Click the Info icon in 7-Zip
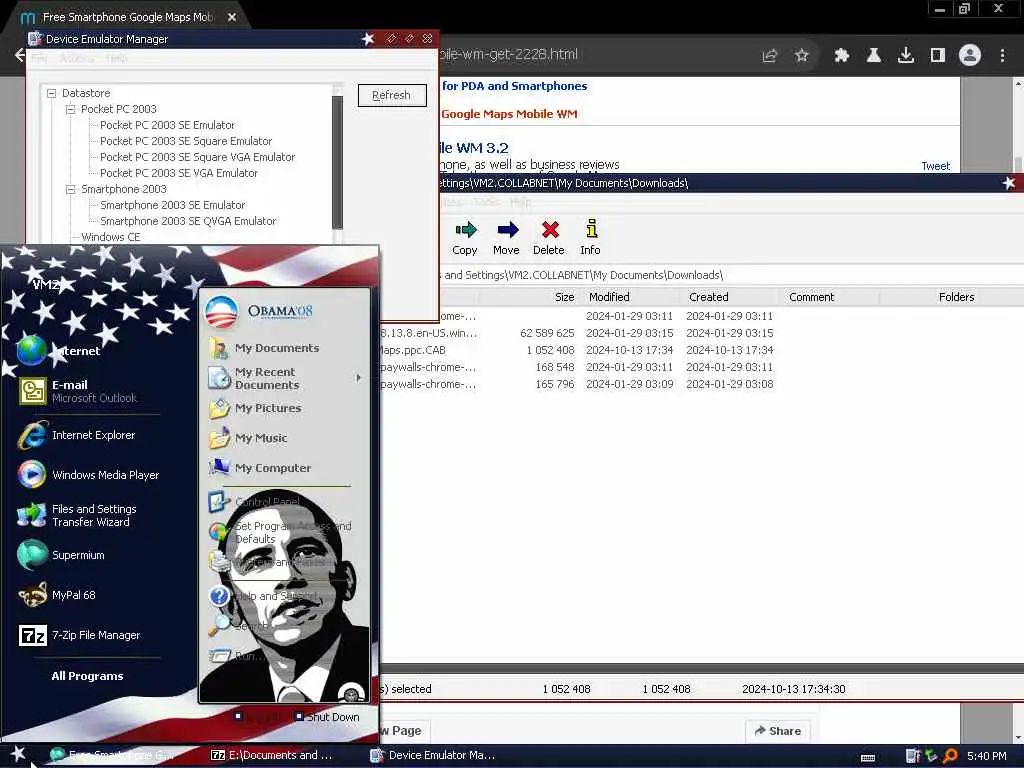The image size is (1024, 768). [590, 238]
